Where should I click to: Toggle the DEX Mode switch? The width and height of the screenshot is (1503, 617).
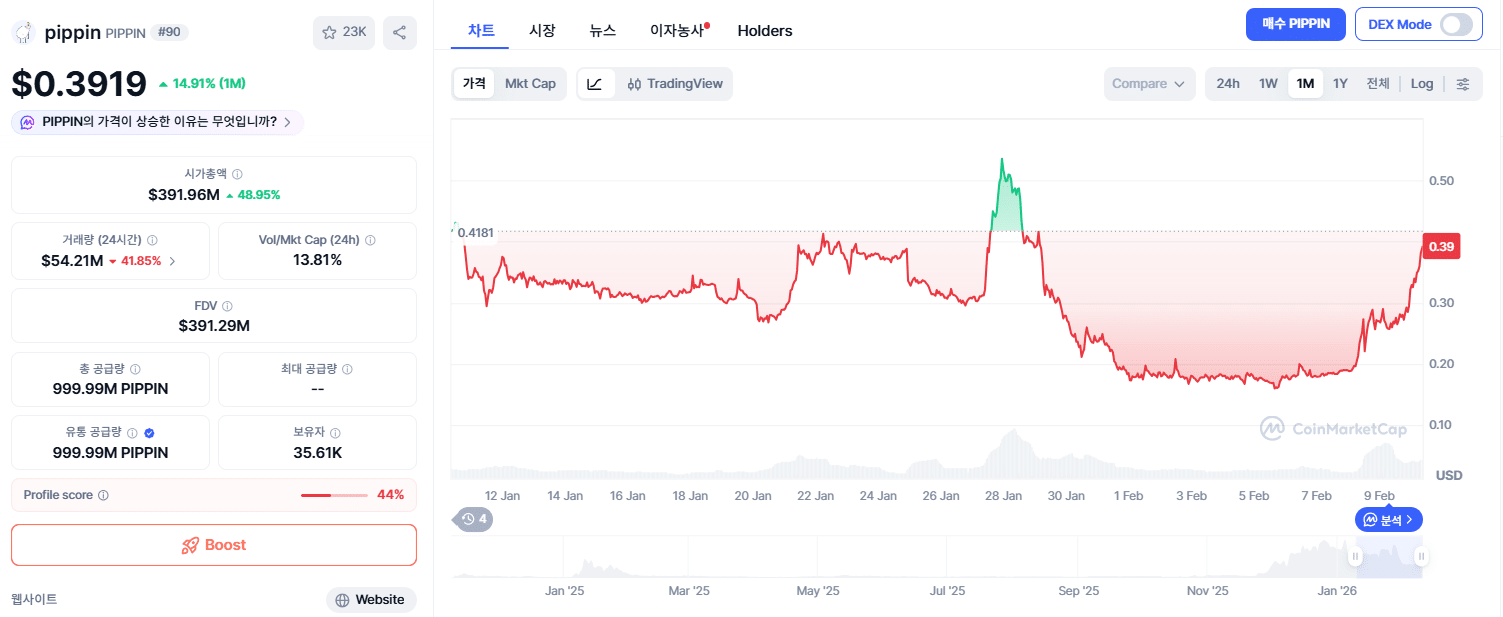point(1457,24)
